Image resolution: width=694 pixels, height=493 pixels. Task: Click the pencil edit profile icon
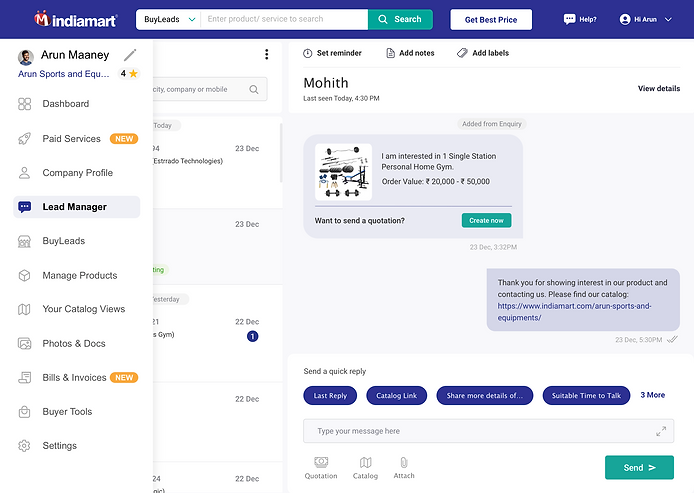click(x=130, y=55)
